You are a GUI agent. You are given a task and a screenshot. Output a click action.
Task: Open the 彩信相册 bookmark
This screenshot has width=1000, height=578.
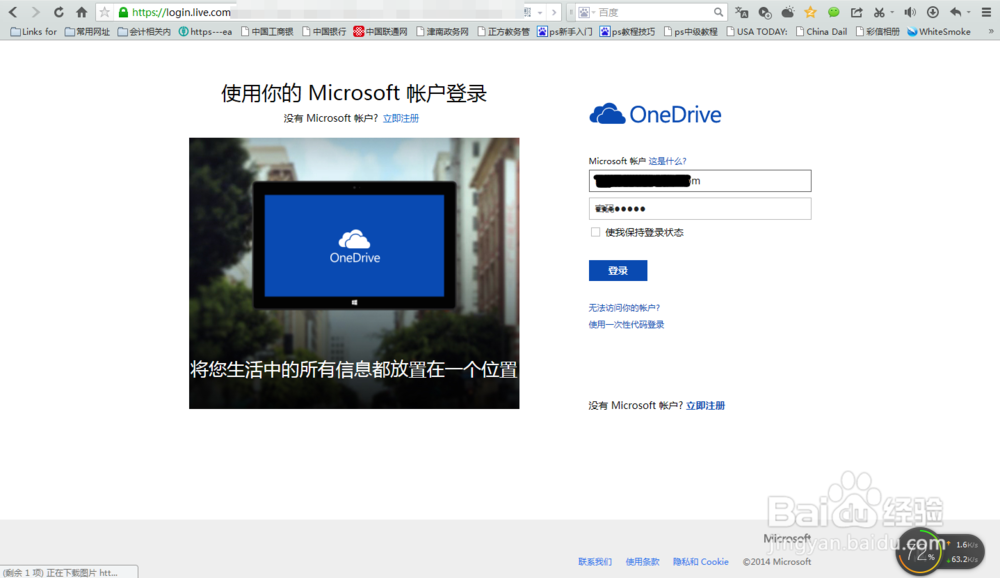[x=877, y=31]
